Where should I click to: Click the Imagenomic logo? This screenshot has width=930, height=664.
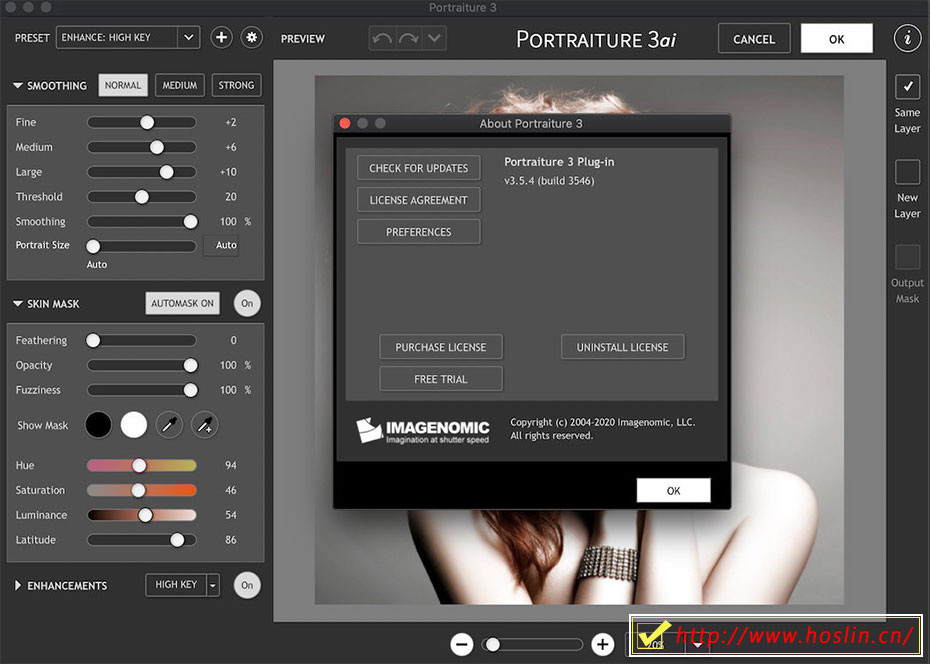pos(422,430)
